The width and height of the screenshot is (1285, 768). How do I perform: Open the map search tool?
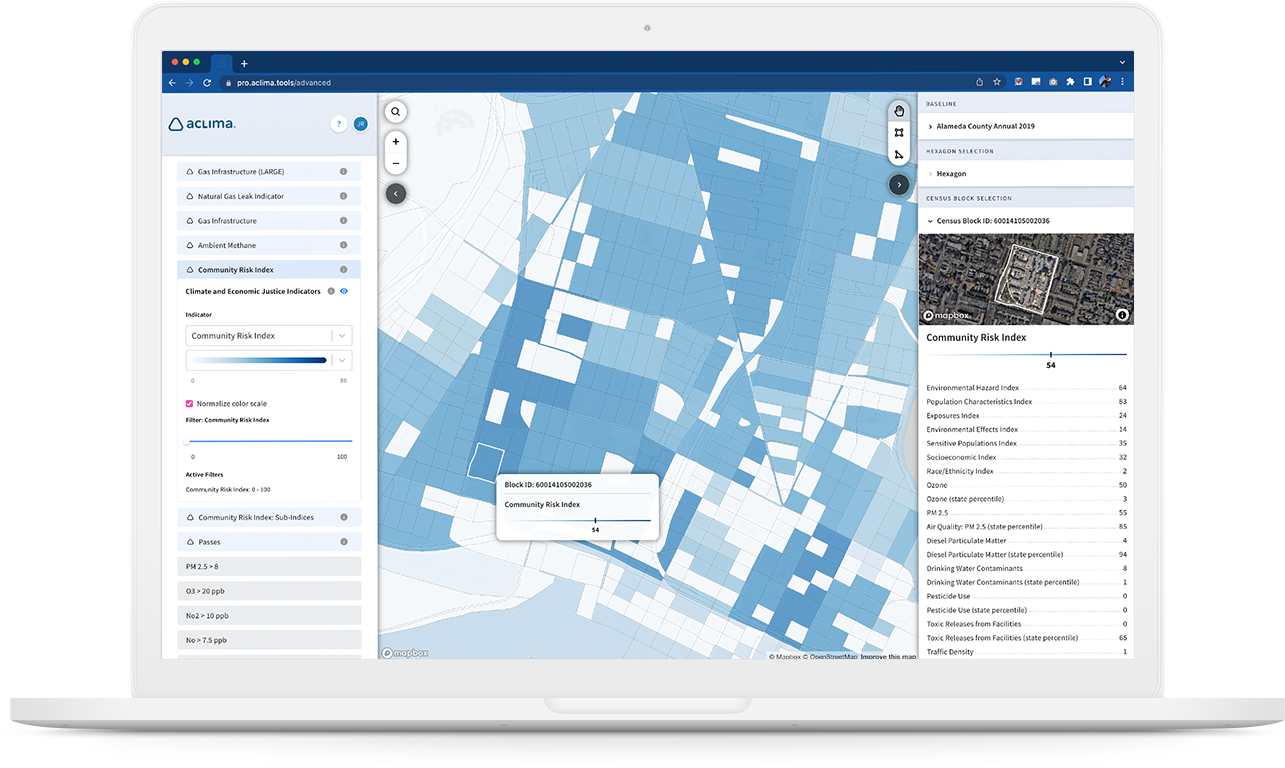396,112
